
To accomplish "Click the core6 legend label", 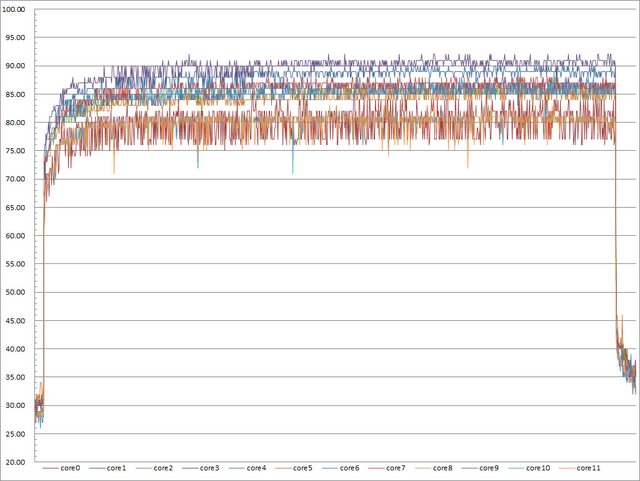I will [x=350, y=468].
